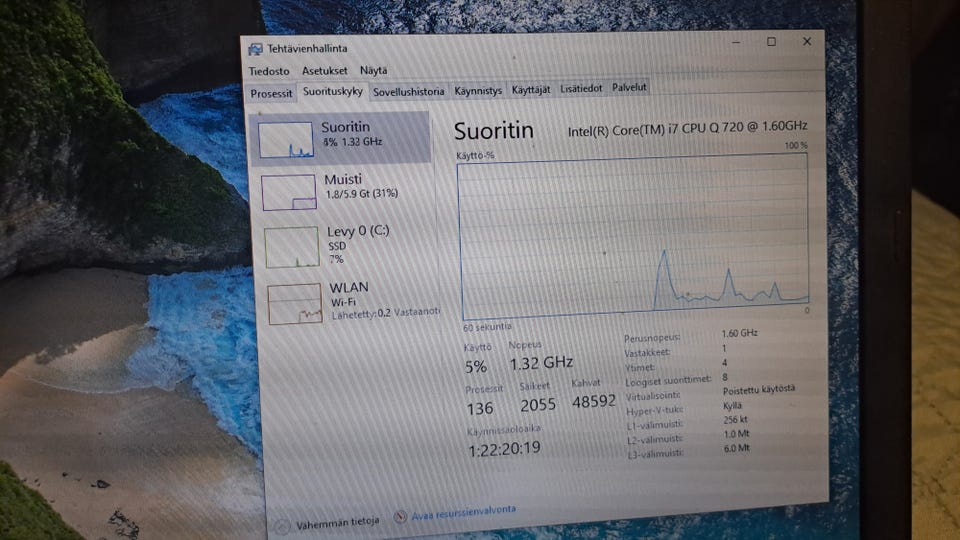
Task: Open the Sovellushistoria tab
Action: coord(408,92)
